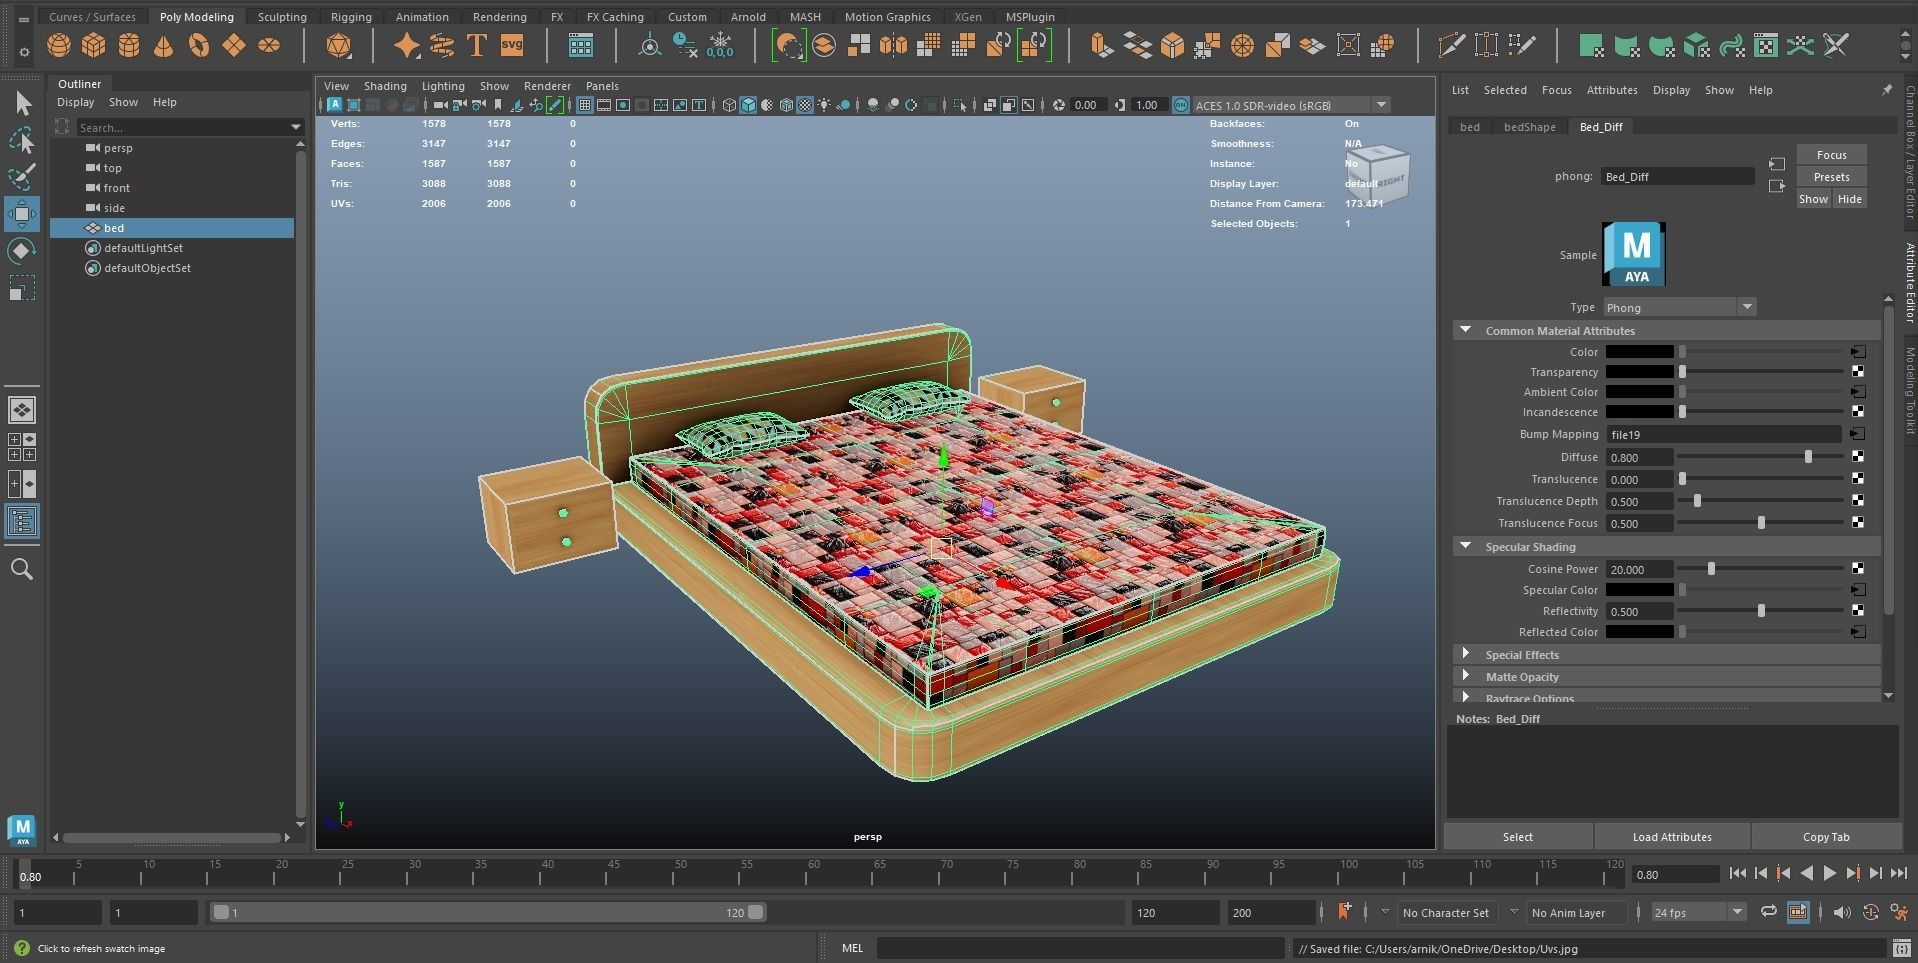Create a polygon plane from the shelf
The height and width of the screenshot is (963, 1918).
(x=234, y=46)
